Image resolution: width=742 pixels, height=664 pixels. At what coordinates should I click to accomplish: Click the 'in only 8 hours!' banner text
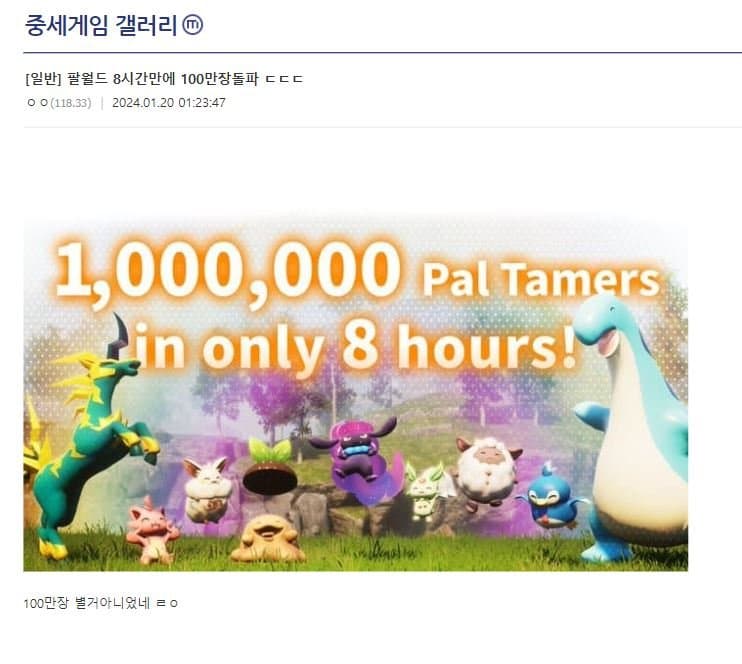click(355, 345)
